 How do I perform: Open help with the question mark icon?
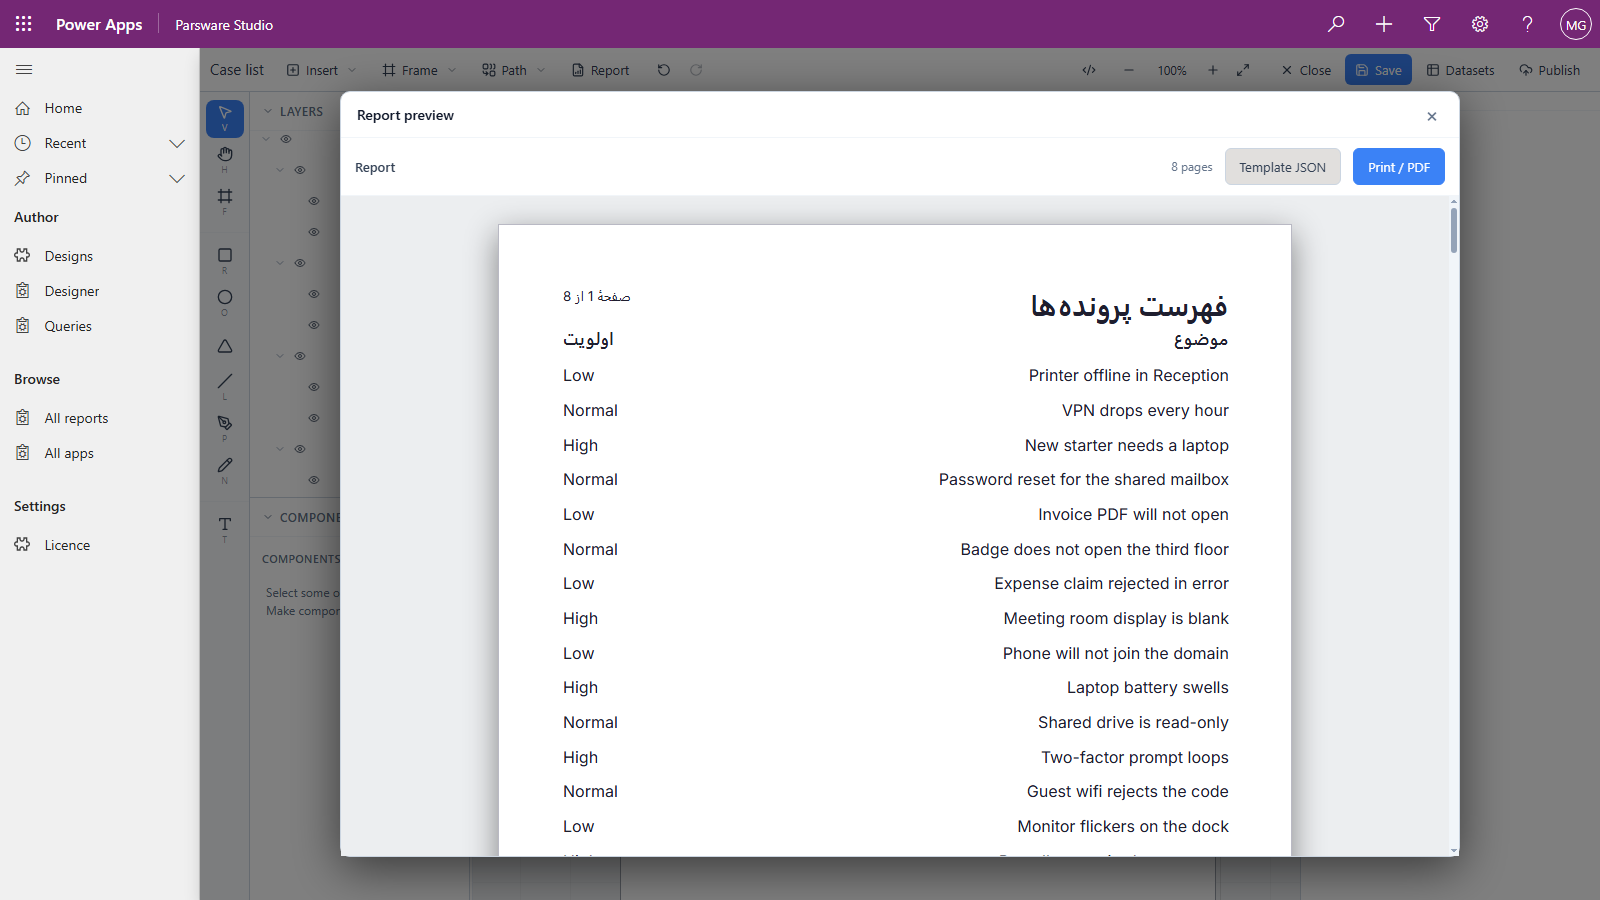click(x=1528, y=24)
